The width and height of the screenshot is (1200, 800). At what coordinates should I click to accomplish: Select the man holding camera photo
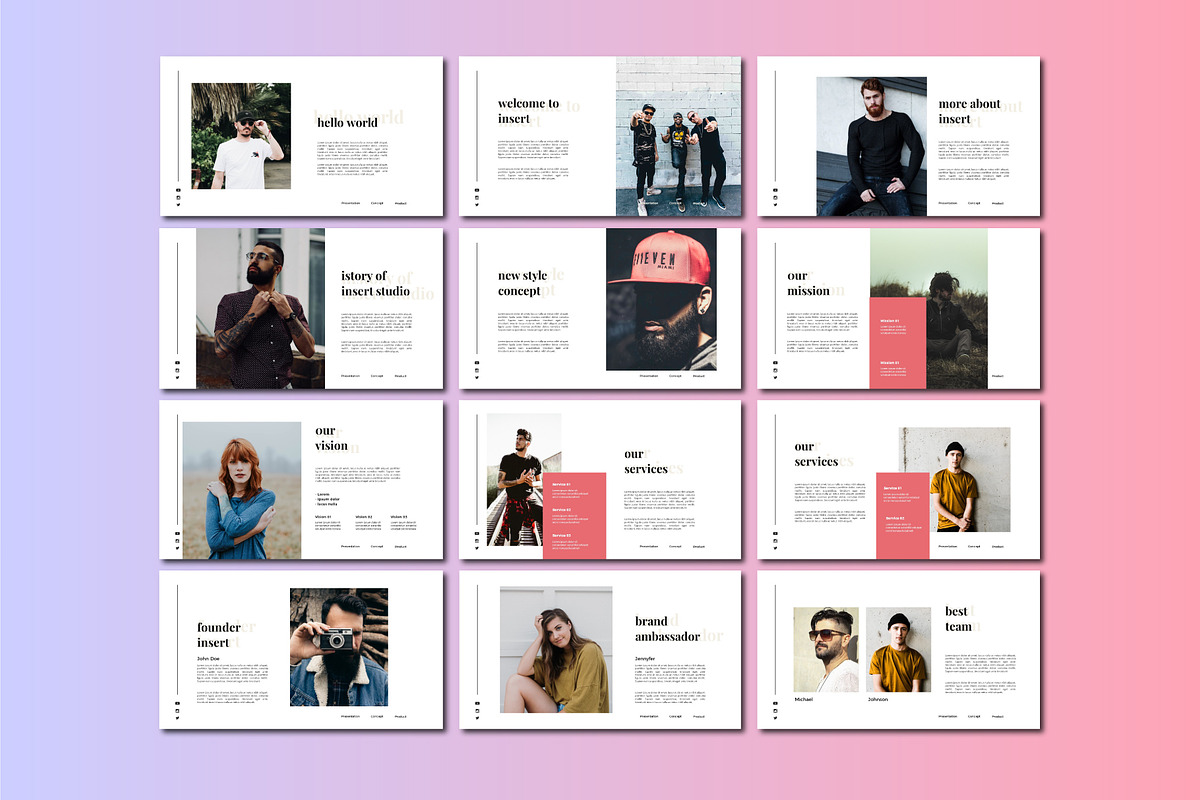click(x=339, y=647)
